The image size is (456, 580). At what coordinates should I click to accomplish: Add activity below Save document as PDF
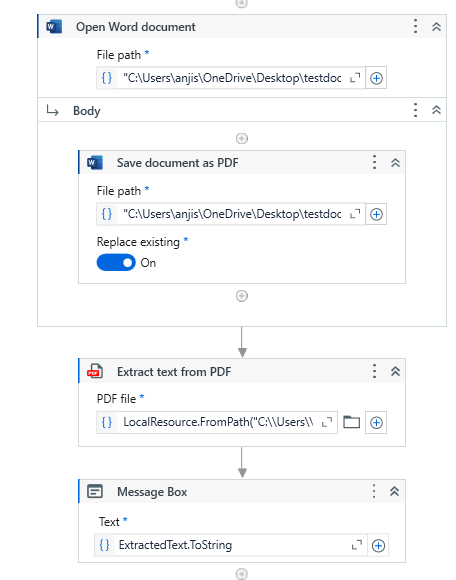tap(242, 296)
